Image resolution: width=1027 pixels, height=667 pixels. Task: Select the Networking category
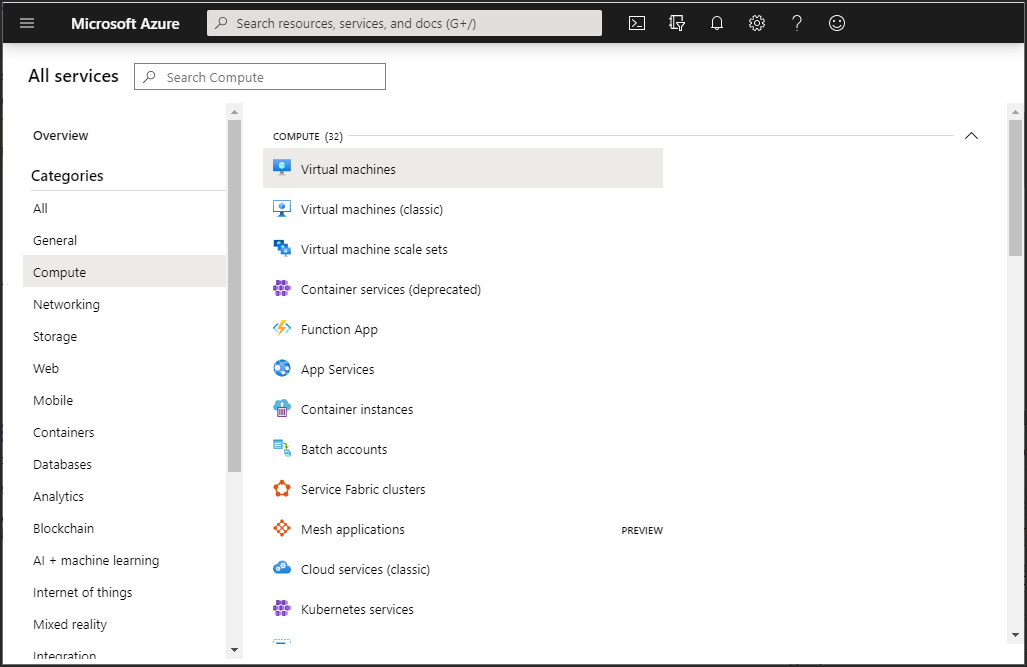pos(124,305)
